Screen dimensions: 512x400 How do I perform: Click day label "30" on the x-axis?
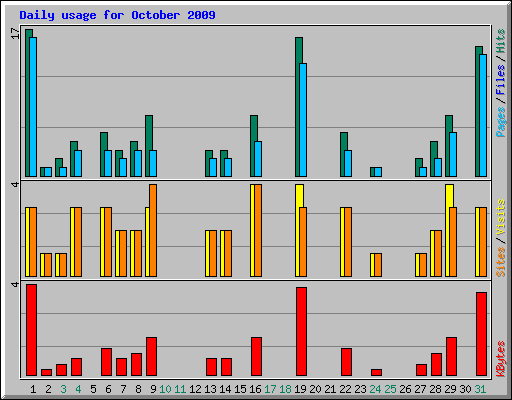pyautogui.click(x=465, y=389)
